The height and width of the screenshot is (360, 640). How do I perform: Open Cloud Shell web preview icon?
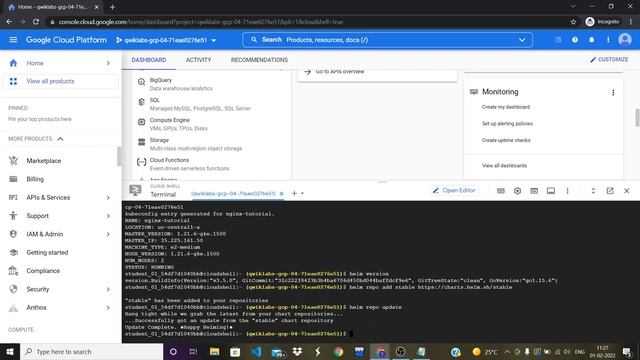point(534,191)
